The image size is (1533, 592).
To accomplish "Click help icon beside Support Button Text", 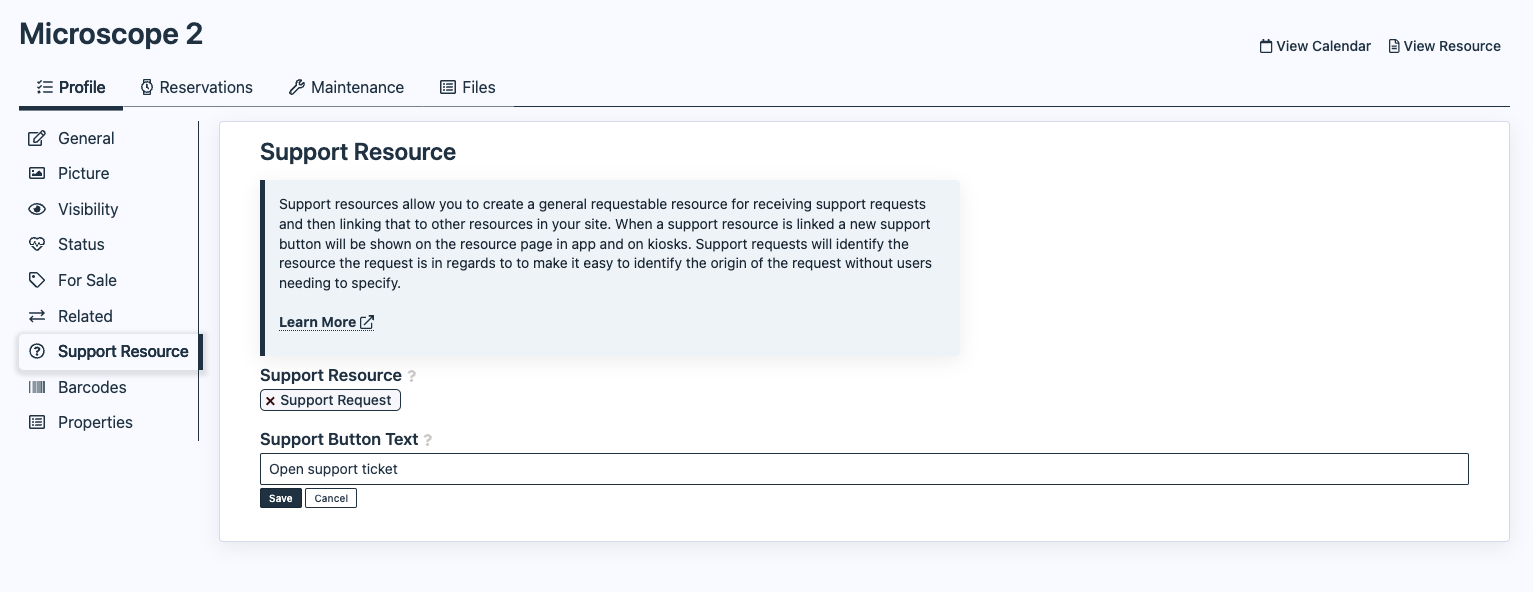I will coord(428,440).
